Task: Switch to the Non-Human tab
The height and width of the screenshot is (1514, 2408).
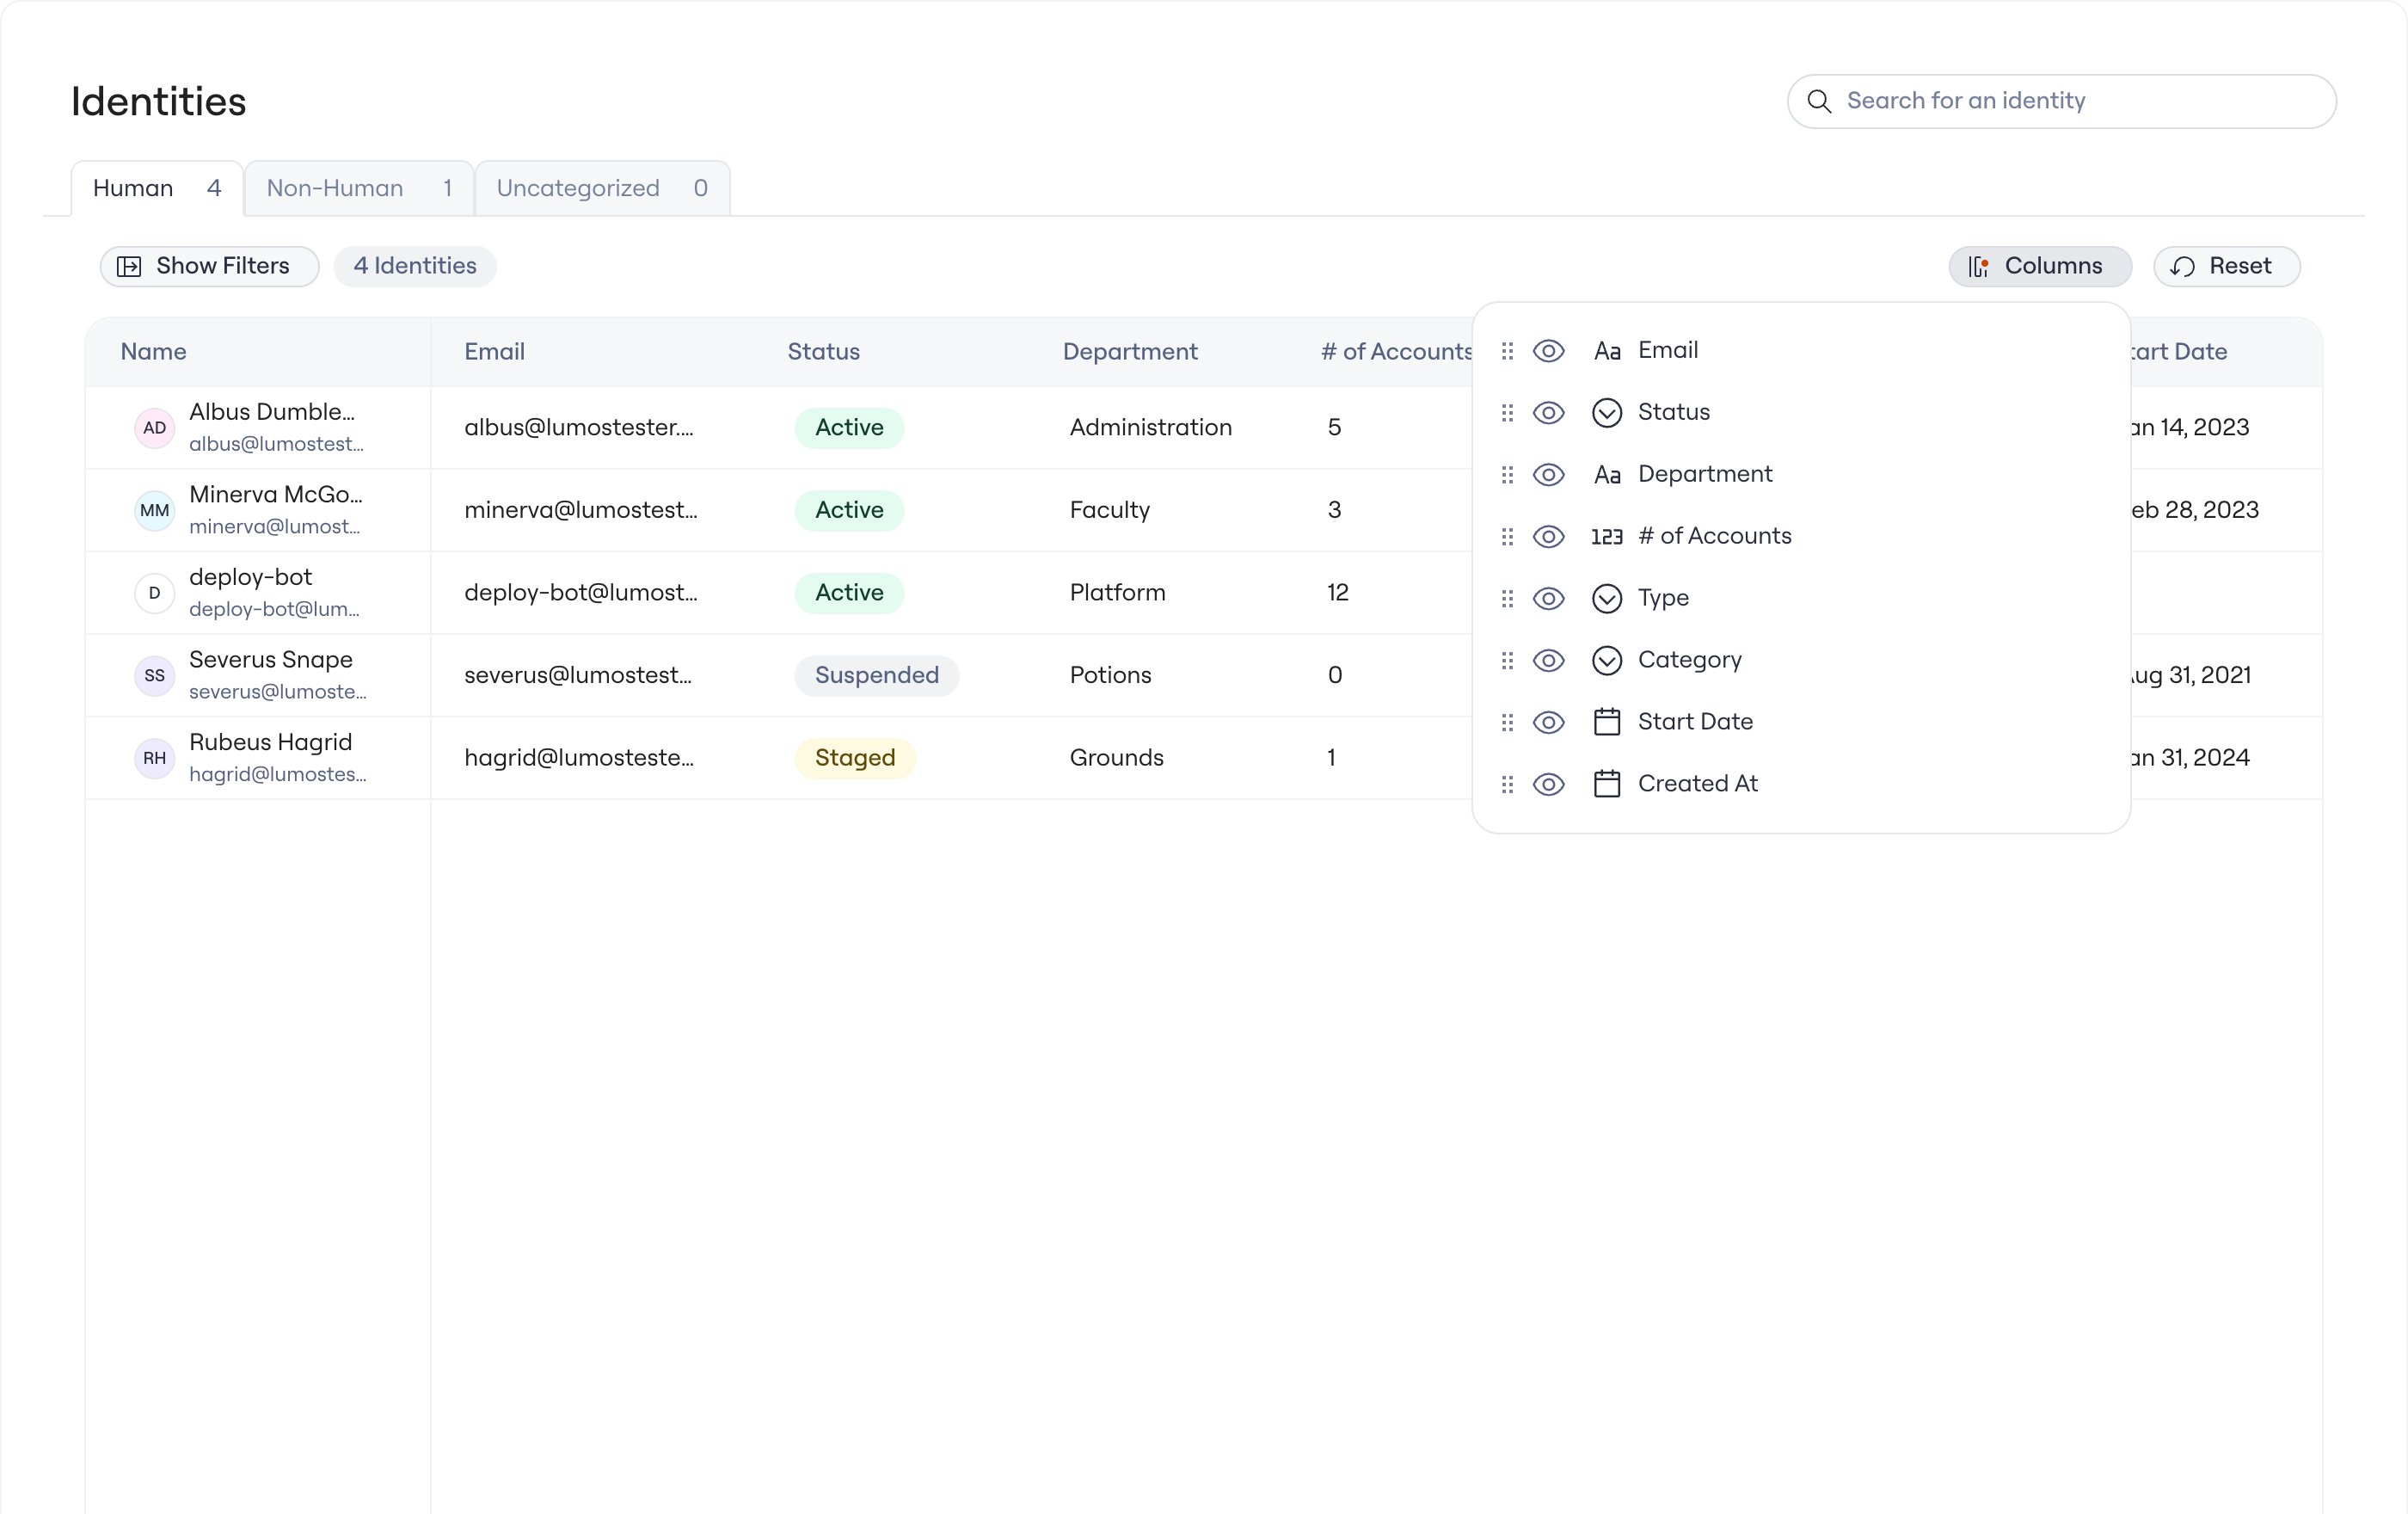Action: (359, 188)
